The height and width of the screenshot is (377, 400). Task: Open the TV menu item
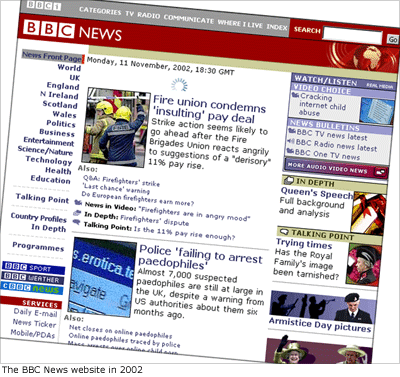pyautogui.click(x=129, y=14)
